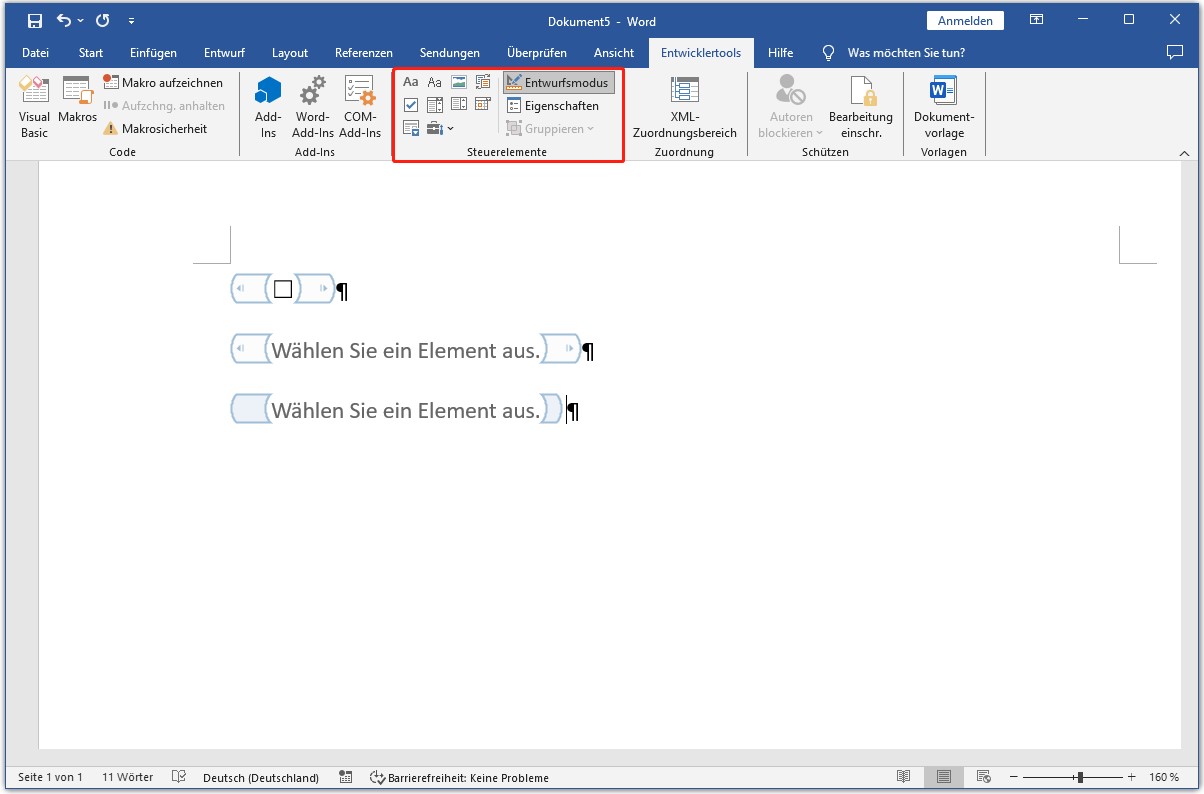This screenshot has width=1204, height=794.
Task: Select the Makros icon
Action: coord(77,105)
